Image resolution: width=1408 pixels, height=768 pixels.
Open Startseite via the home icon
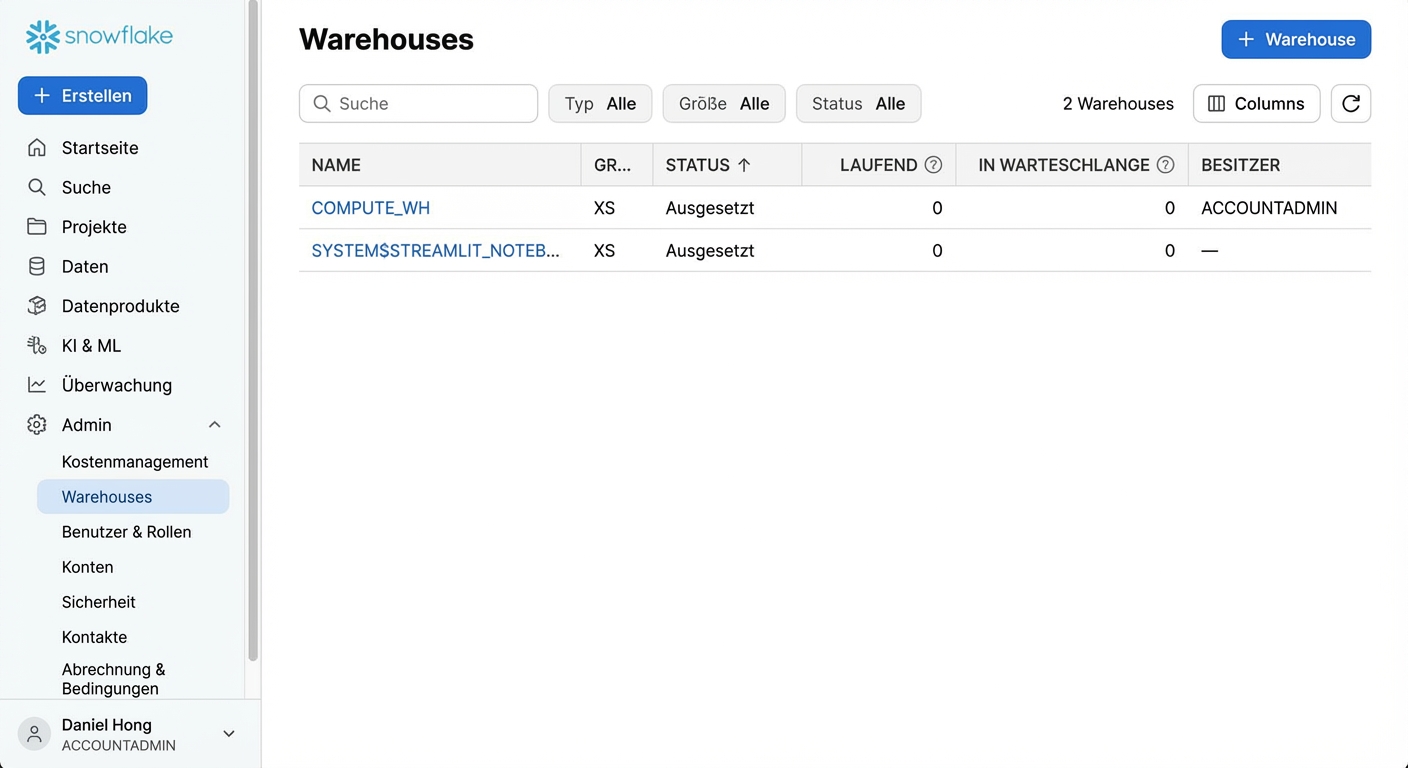click(x=37, y=148)
